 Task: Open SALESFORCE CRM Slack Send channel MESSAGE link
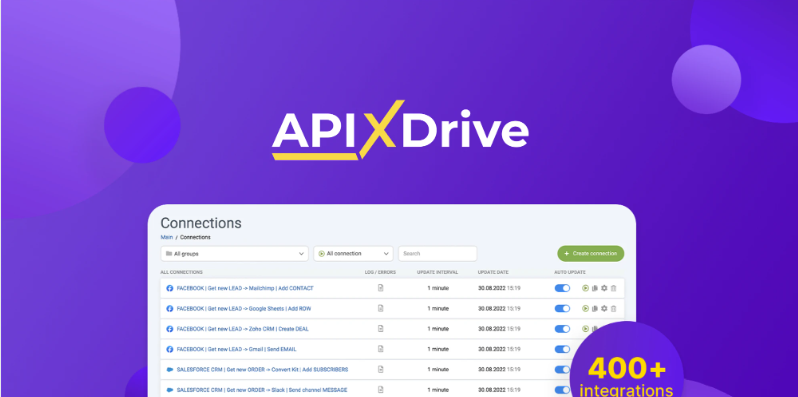[262, 390]
